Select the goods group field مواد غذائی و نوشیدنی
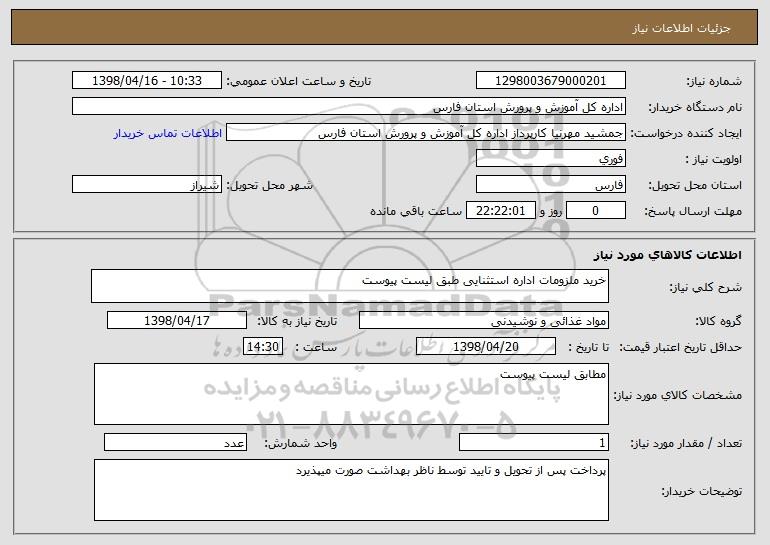 (x=484, y=321)
